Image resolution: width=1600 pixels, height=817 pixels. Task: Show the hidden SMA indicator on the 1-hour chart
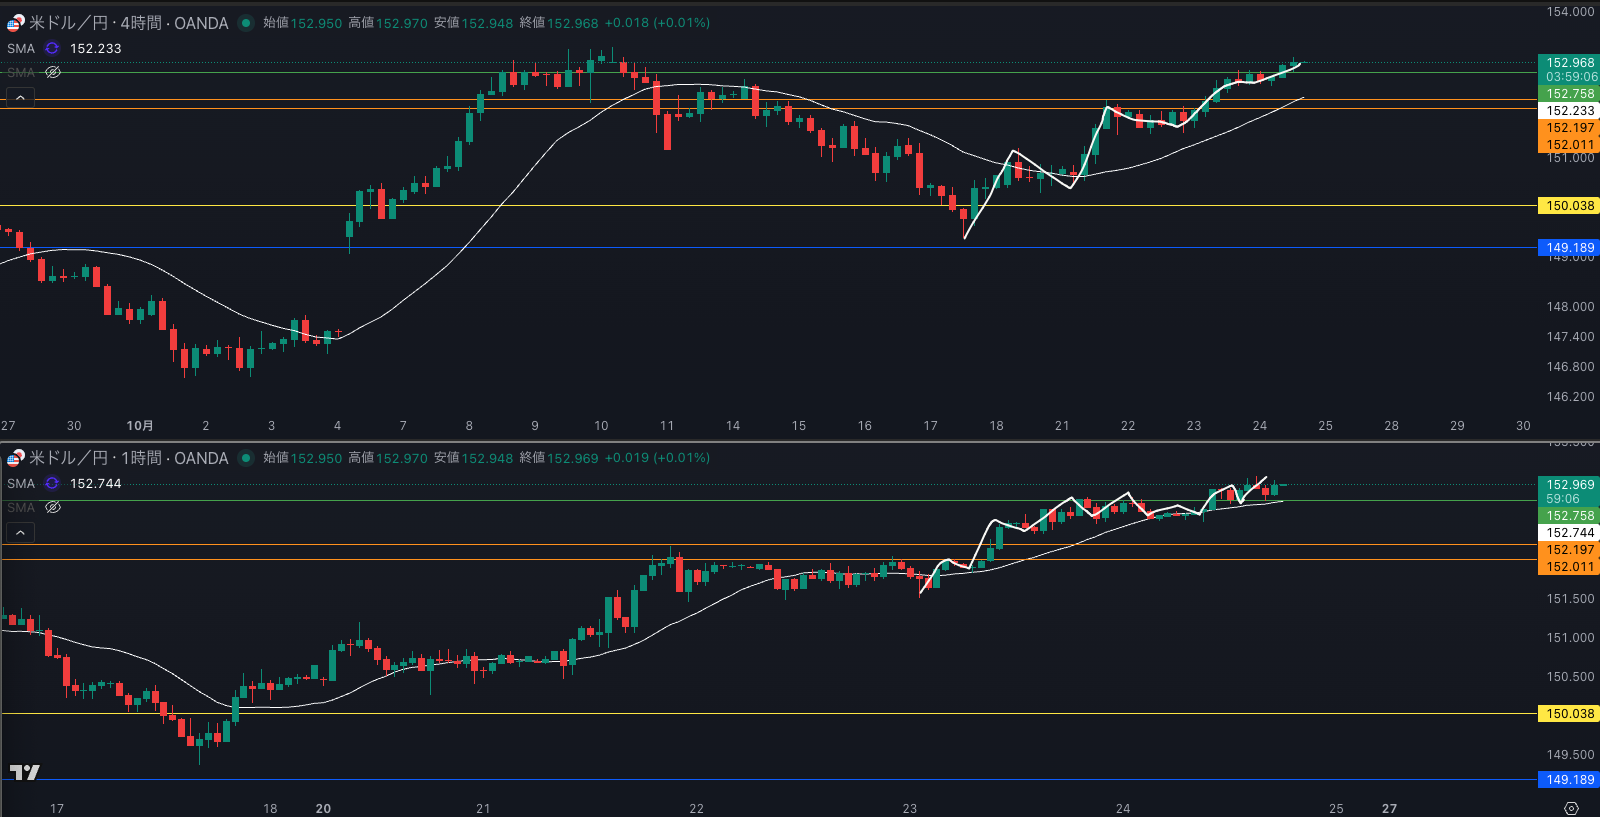[x=53, y=507]
